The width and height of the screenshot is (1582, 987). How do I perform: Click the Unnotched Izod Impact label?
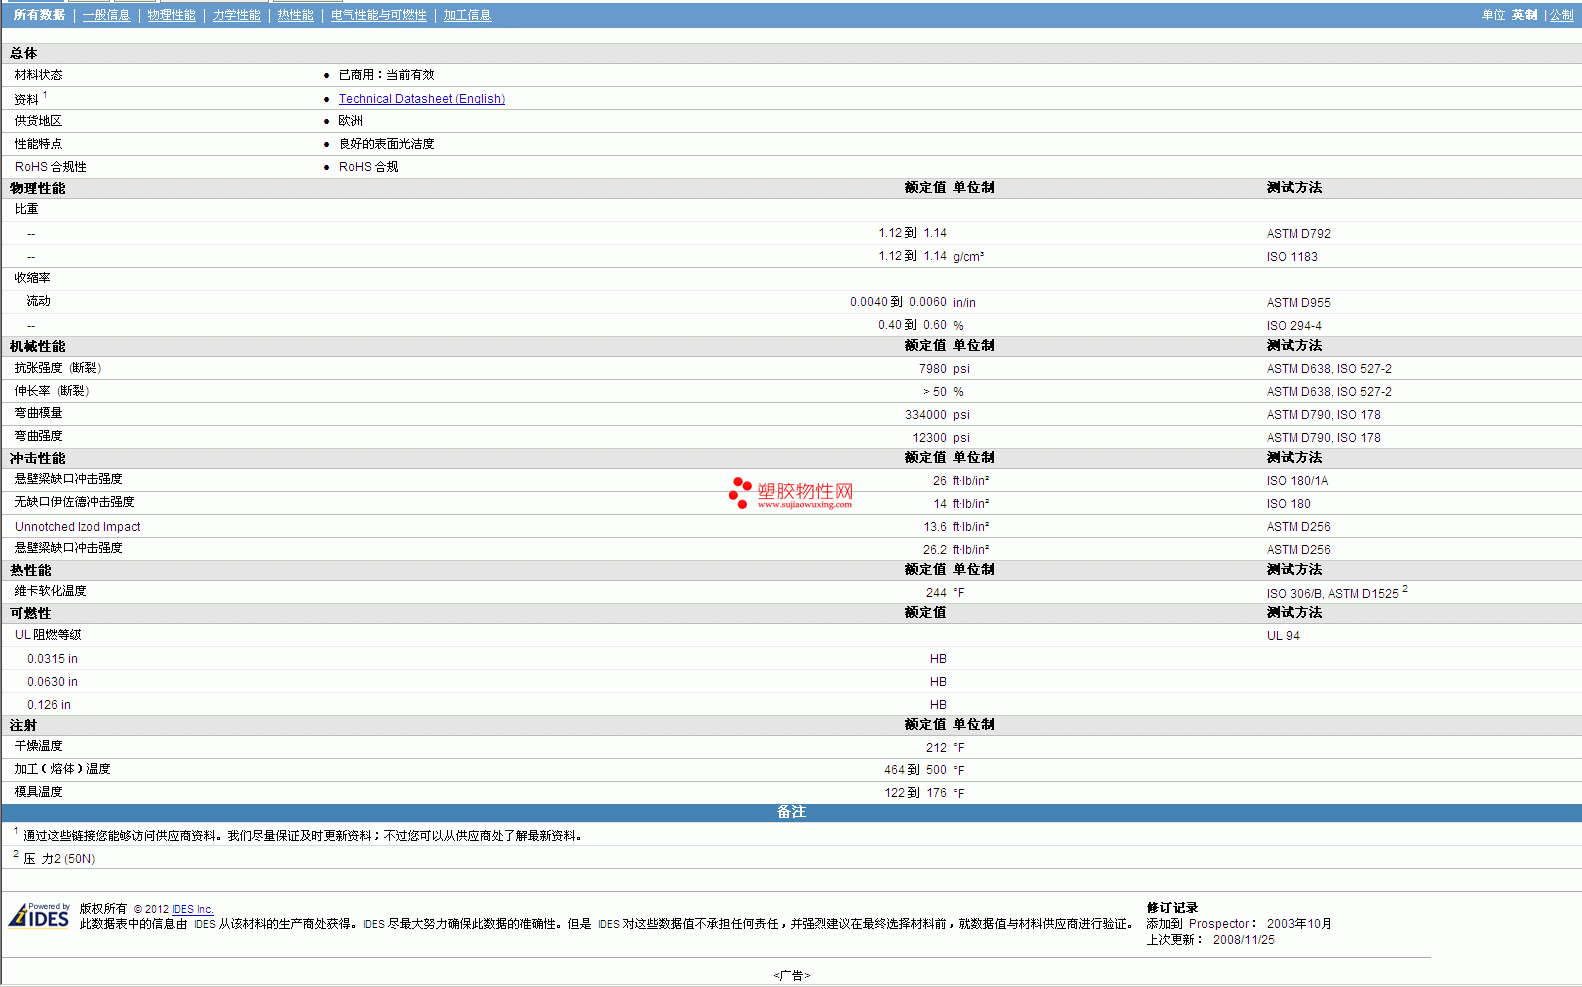point(77,527)
